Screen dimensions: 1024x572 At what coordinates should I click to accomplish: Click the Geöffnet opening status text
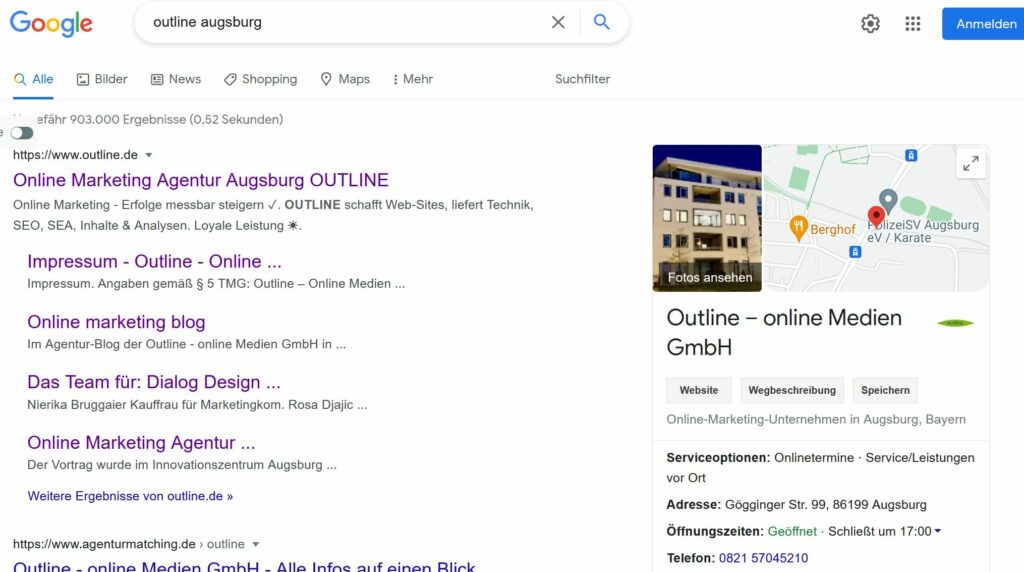(792, 532)
